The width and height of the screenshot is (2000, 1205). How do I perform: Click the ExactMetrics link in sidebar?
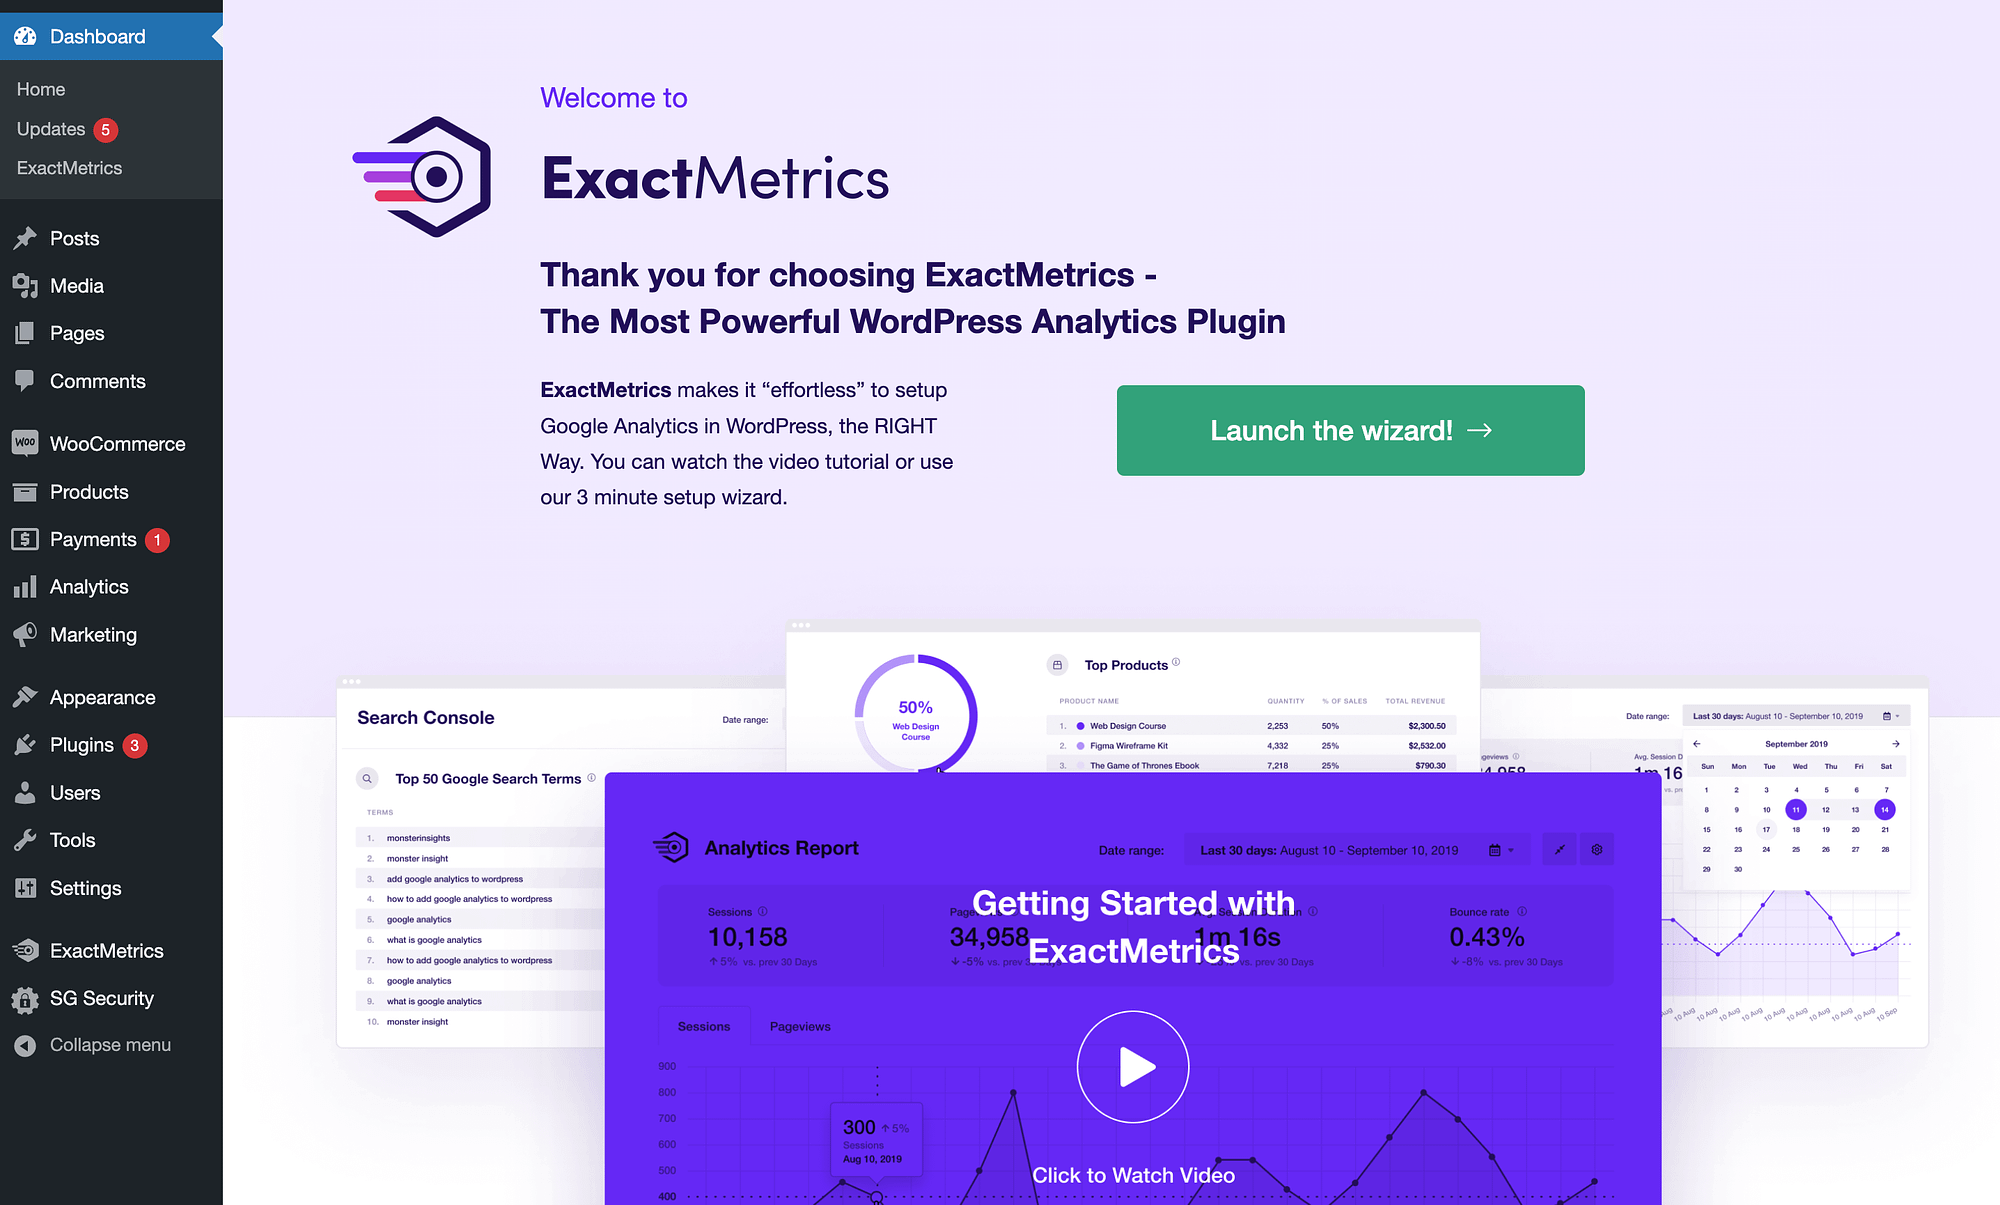pyautogui.click(x=69, y=167)
